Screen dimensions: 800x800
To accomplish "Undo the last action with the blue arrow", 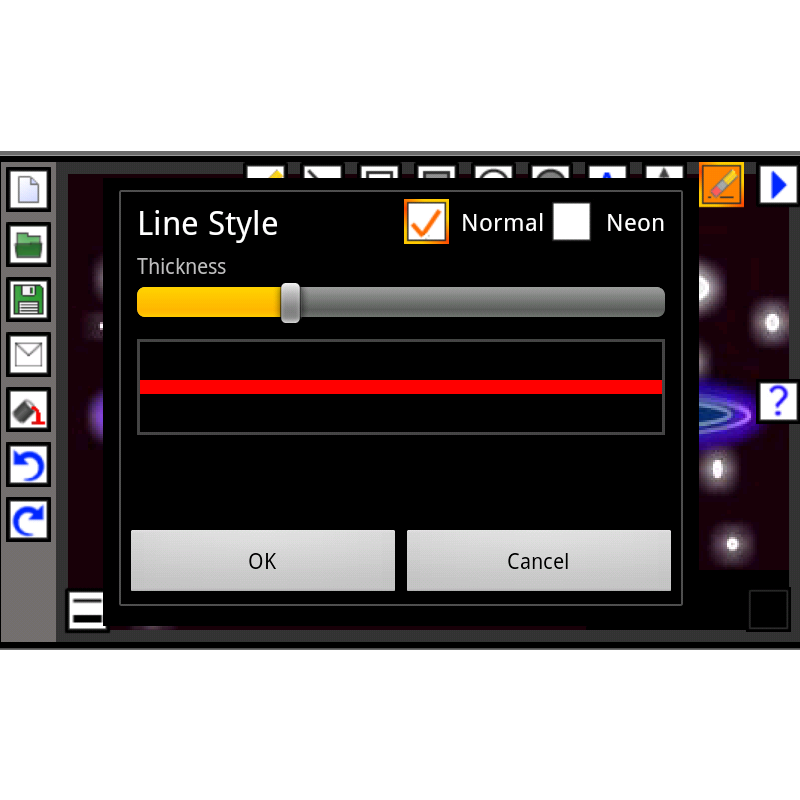I will [29, 465].
